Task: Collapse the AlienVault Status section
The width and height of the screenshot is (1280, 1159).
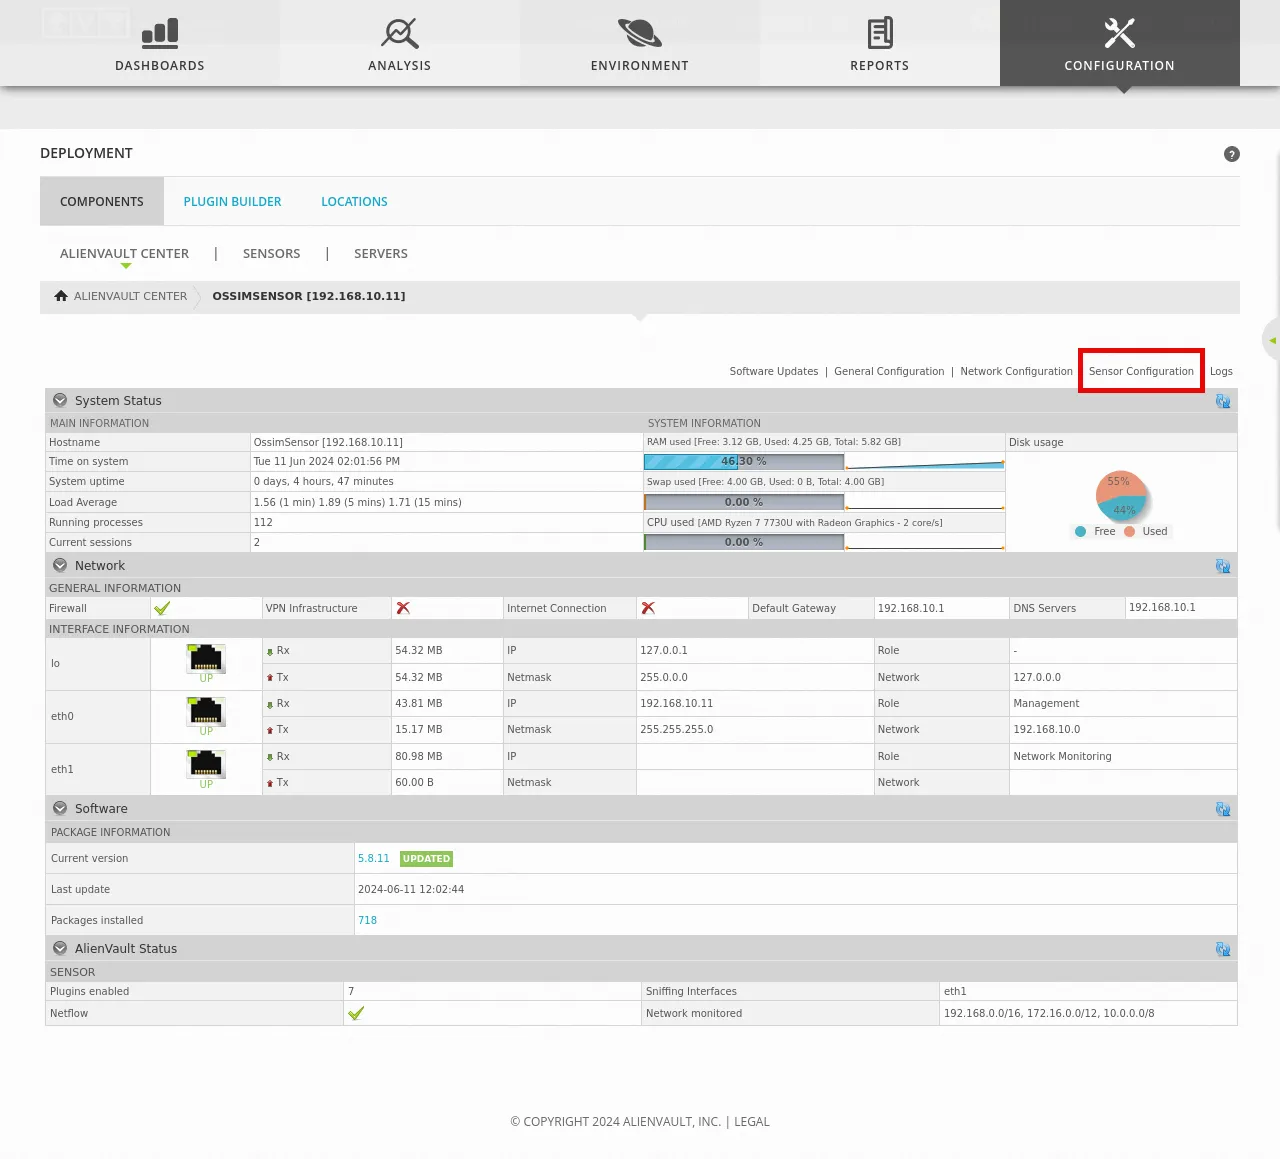Action: (60, 948)
